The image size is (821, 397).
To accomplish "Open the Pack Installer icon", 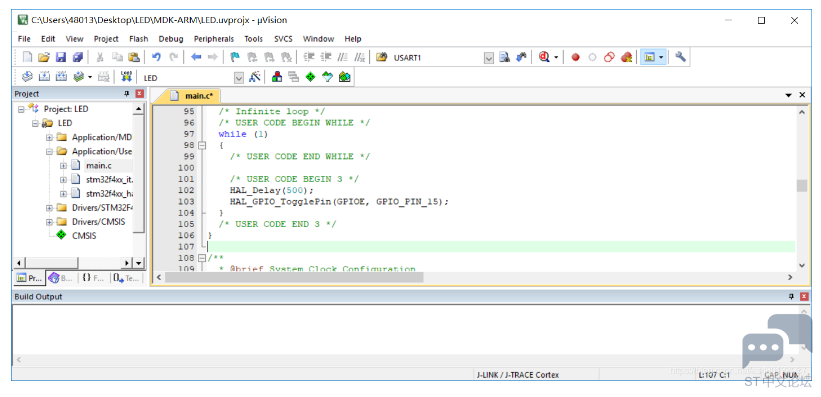I will coord(344,77).
